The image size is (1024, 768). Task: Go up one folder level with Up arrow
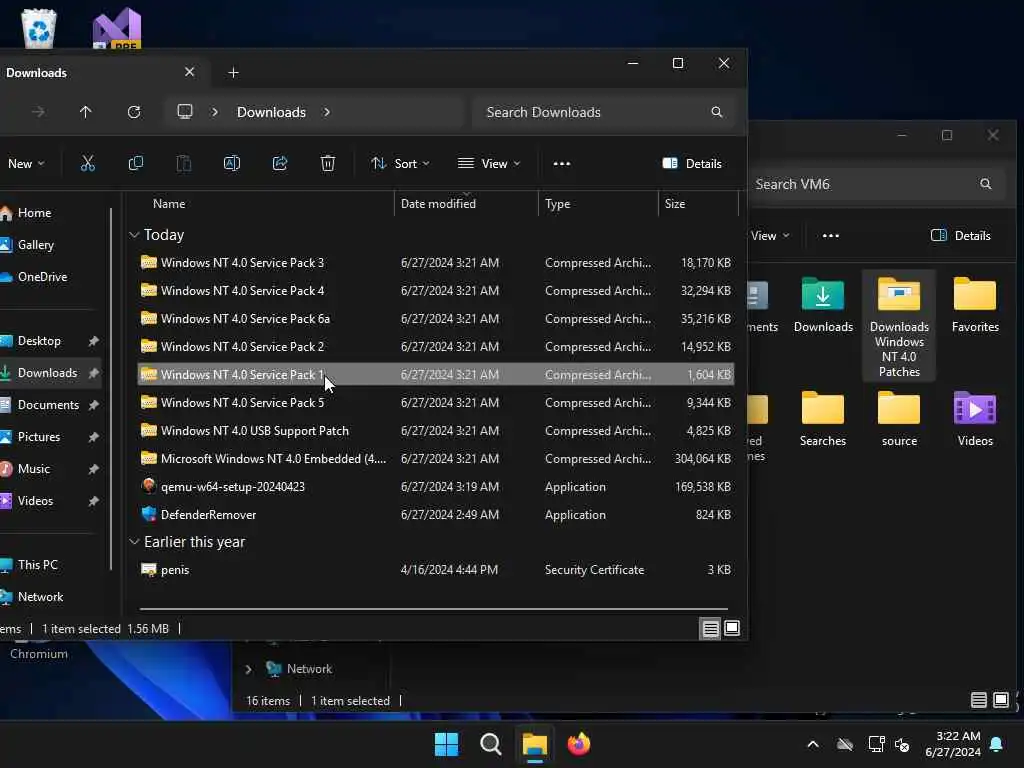click(x=86, y=112)
